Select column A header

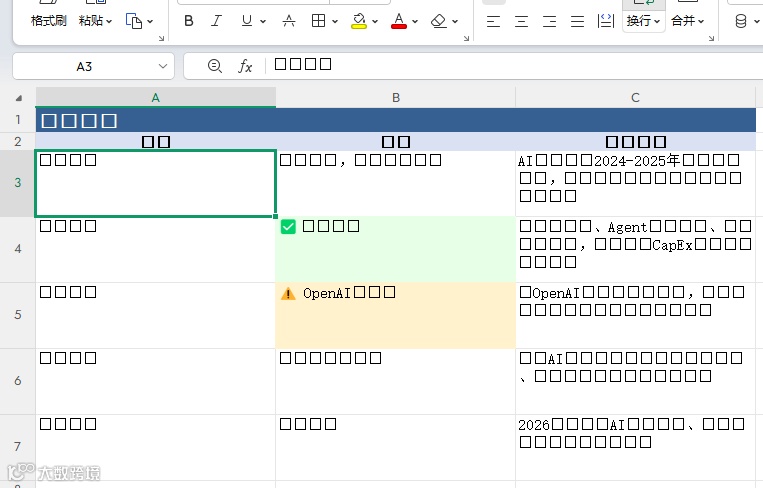156,97
